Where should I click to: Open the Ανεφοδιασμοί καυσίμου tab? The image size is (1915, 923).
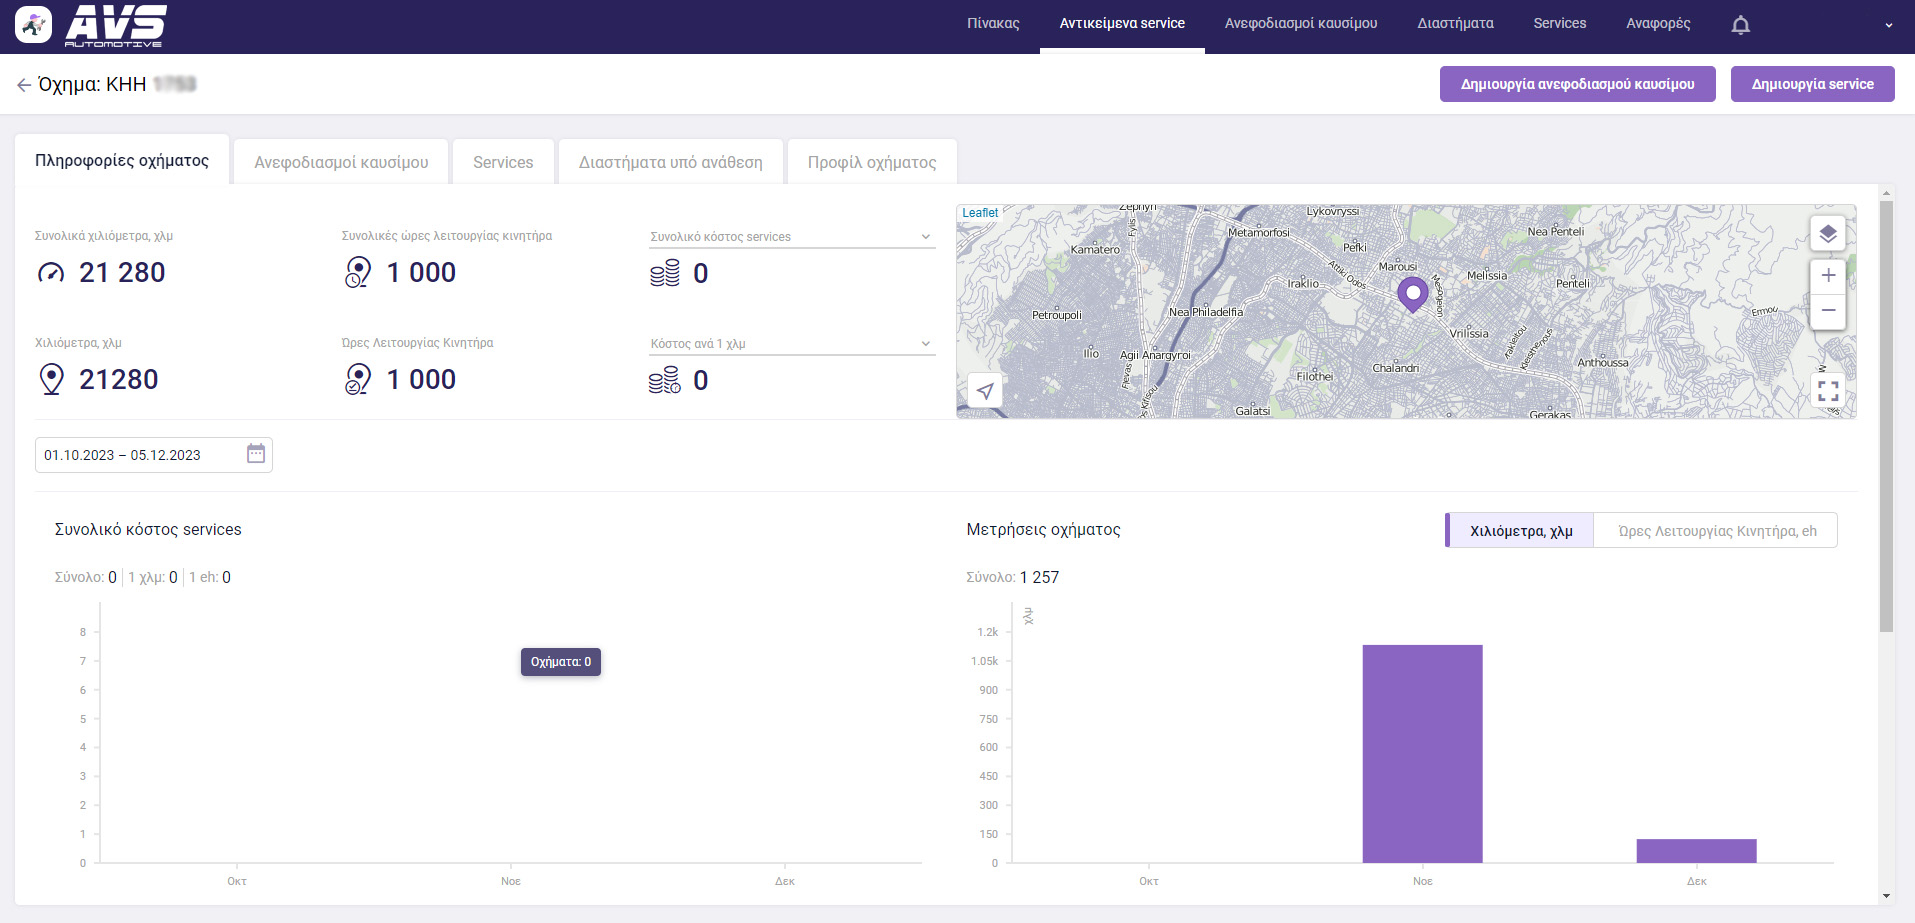click(x=341, y=162)
